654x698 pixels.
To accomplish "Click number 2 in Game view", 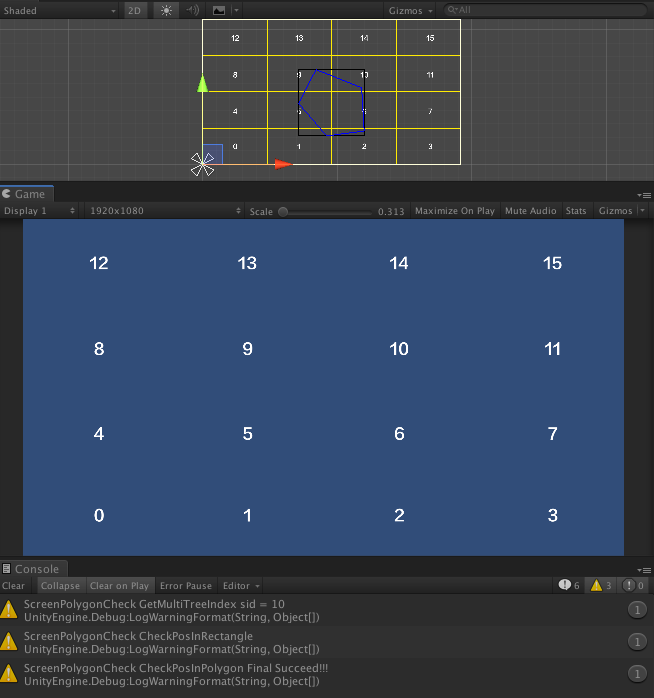I will coord(399,515).
